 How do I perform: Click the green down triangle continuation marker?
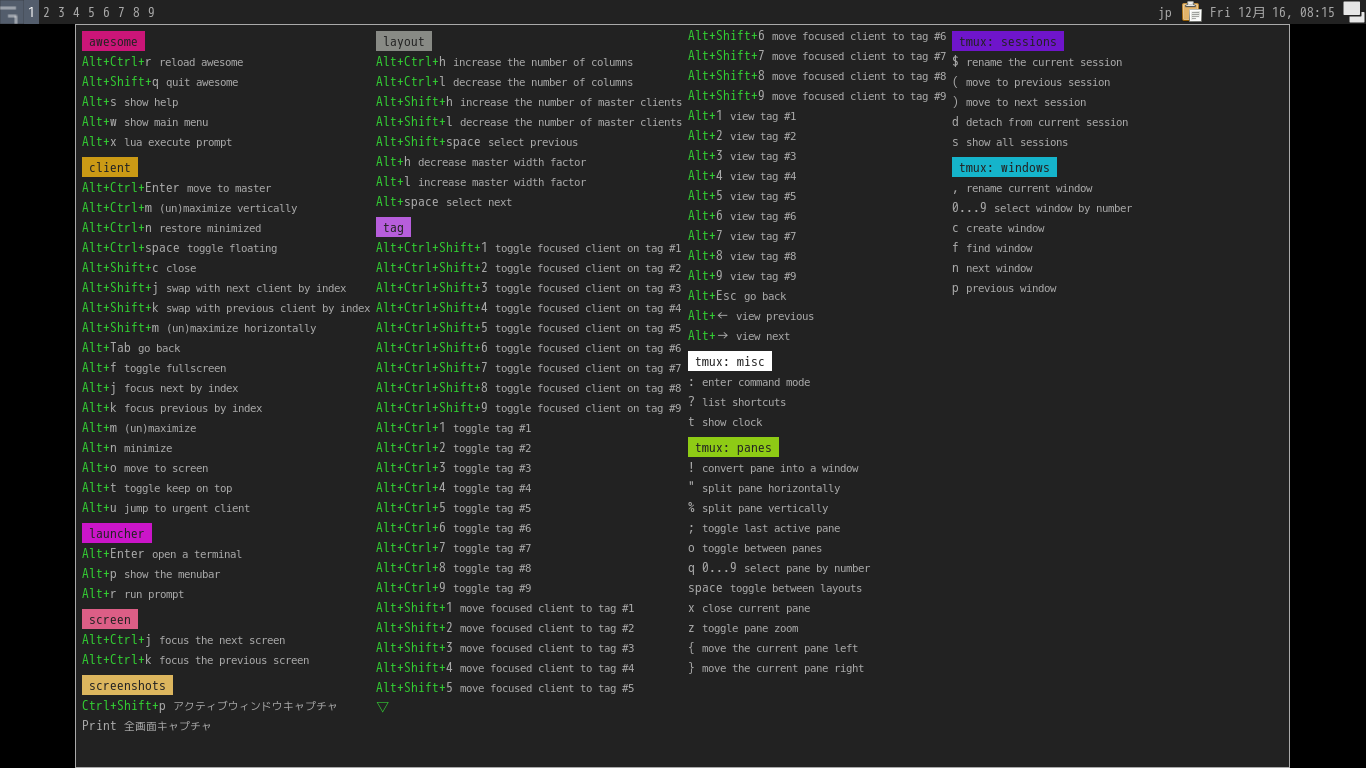pyautogui.click(x=382, y=707)
